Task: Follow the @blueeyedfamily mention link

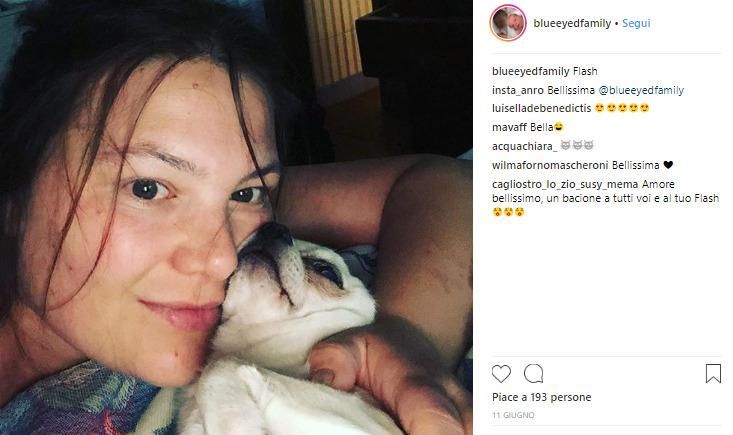Action: tap(641, 90)
